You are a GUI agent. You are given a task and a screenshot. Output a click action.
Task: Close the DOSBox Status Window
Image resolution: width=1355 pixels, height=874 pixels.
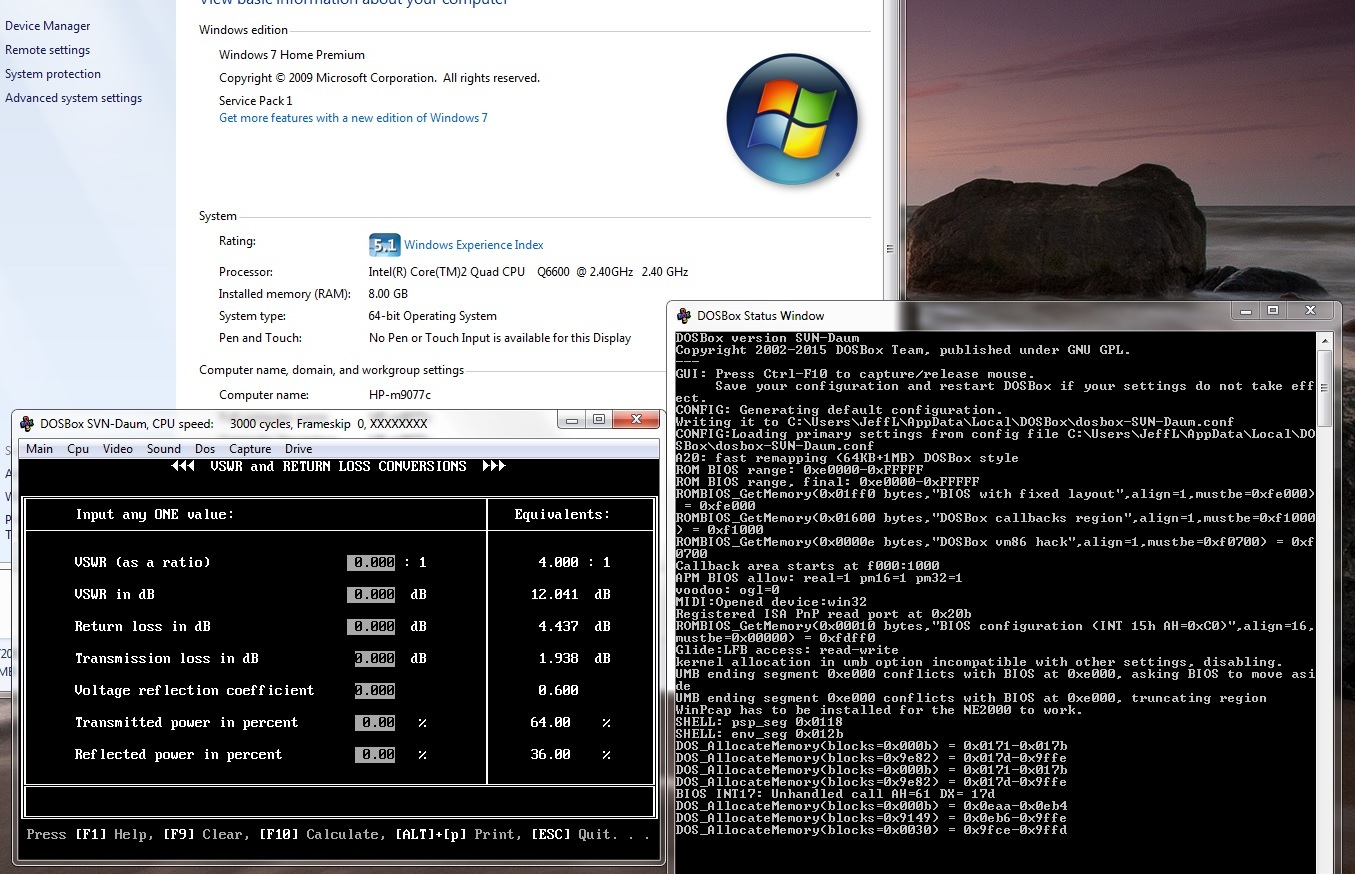(1308, 311)
